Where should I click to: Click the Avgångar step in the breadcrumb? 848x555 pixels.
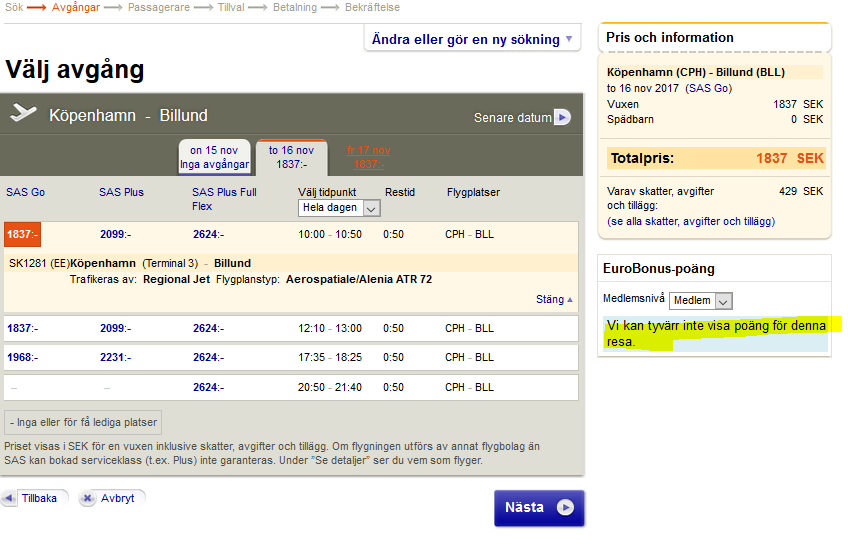76,8
